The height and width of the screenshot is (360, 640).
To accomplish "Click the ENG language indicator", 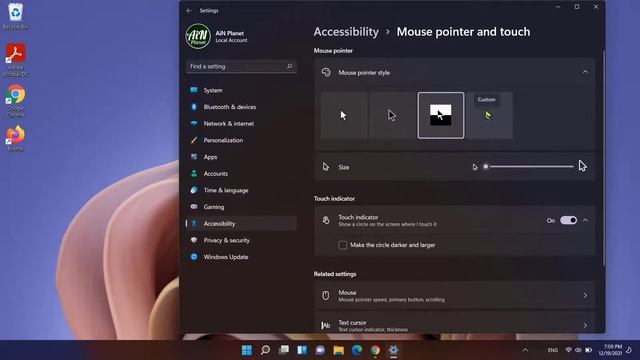I will (x=553, y=350).
